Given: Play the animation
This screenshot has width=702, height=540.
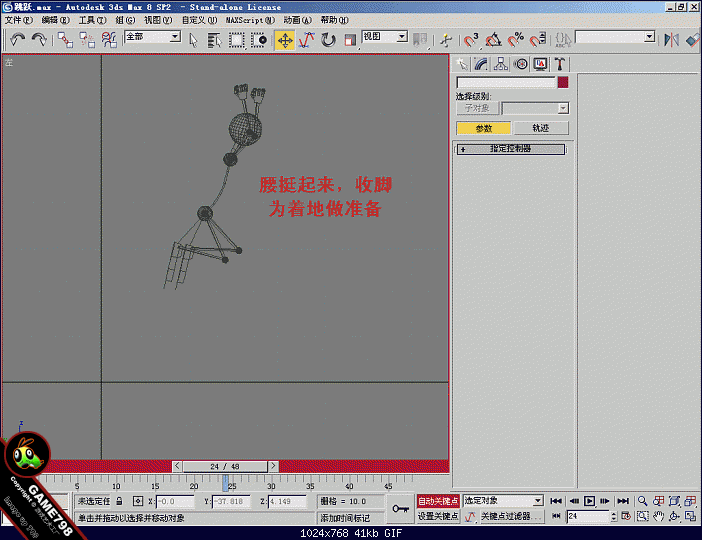Looking at the screenshot, I should coord(590,501).
